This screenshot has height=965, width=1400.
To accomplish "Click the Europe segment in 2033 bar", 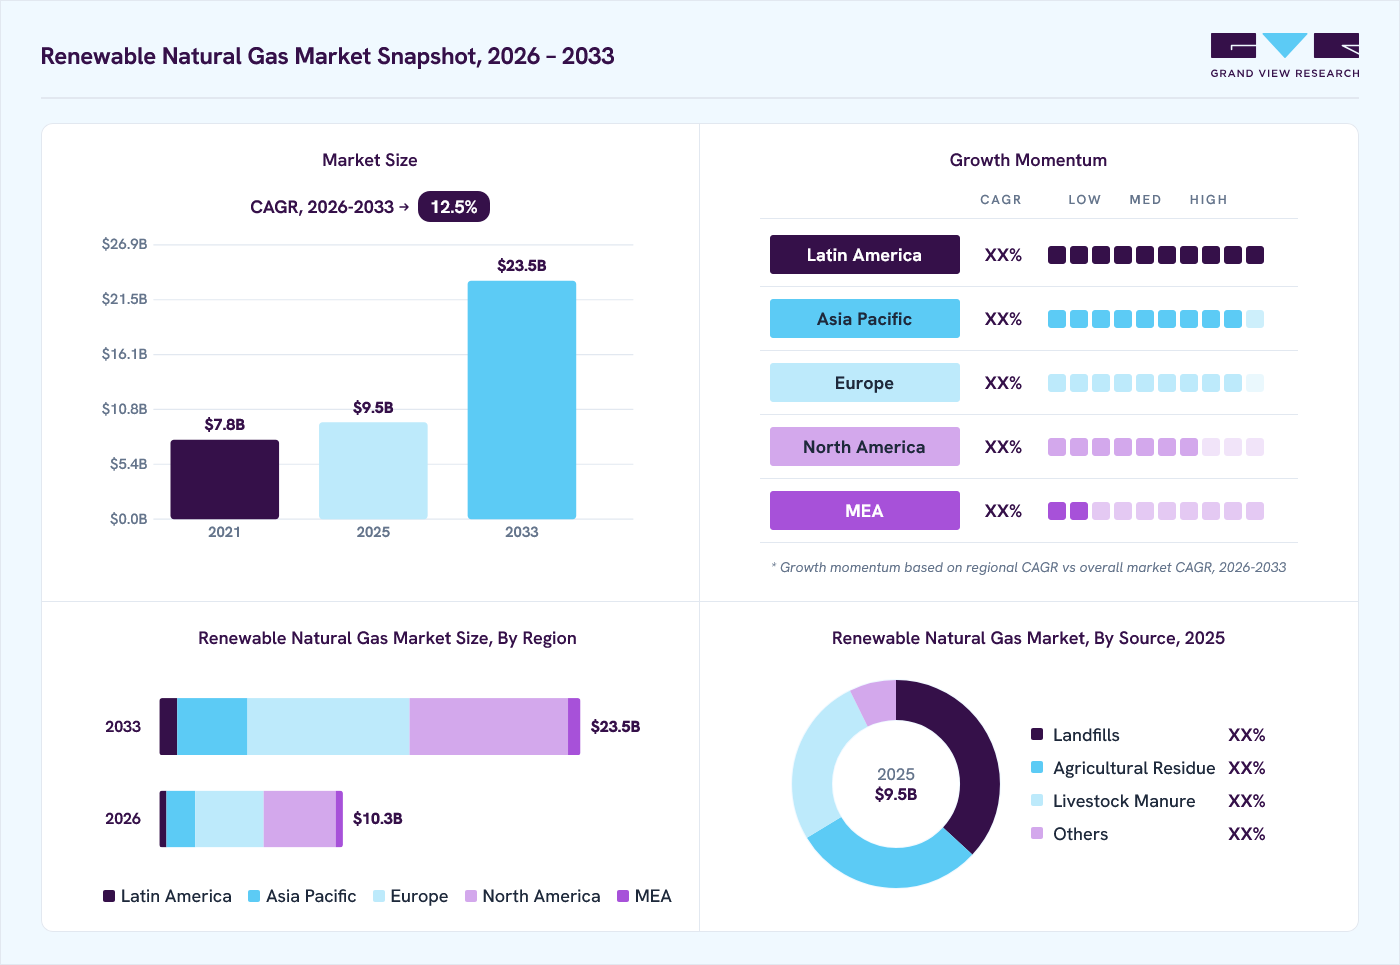I will tap(328, 726).
